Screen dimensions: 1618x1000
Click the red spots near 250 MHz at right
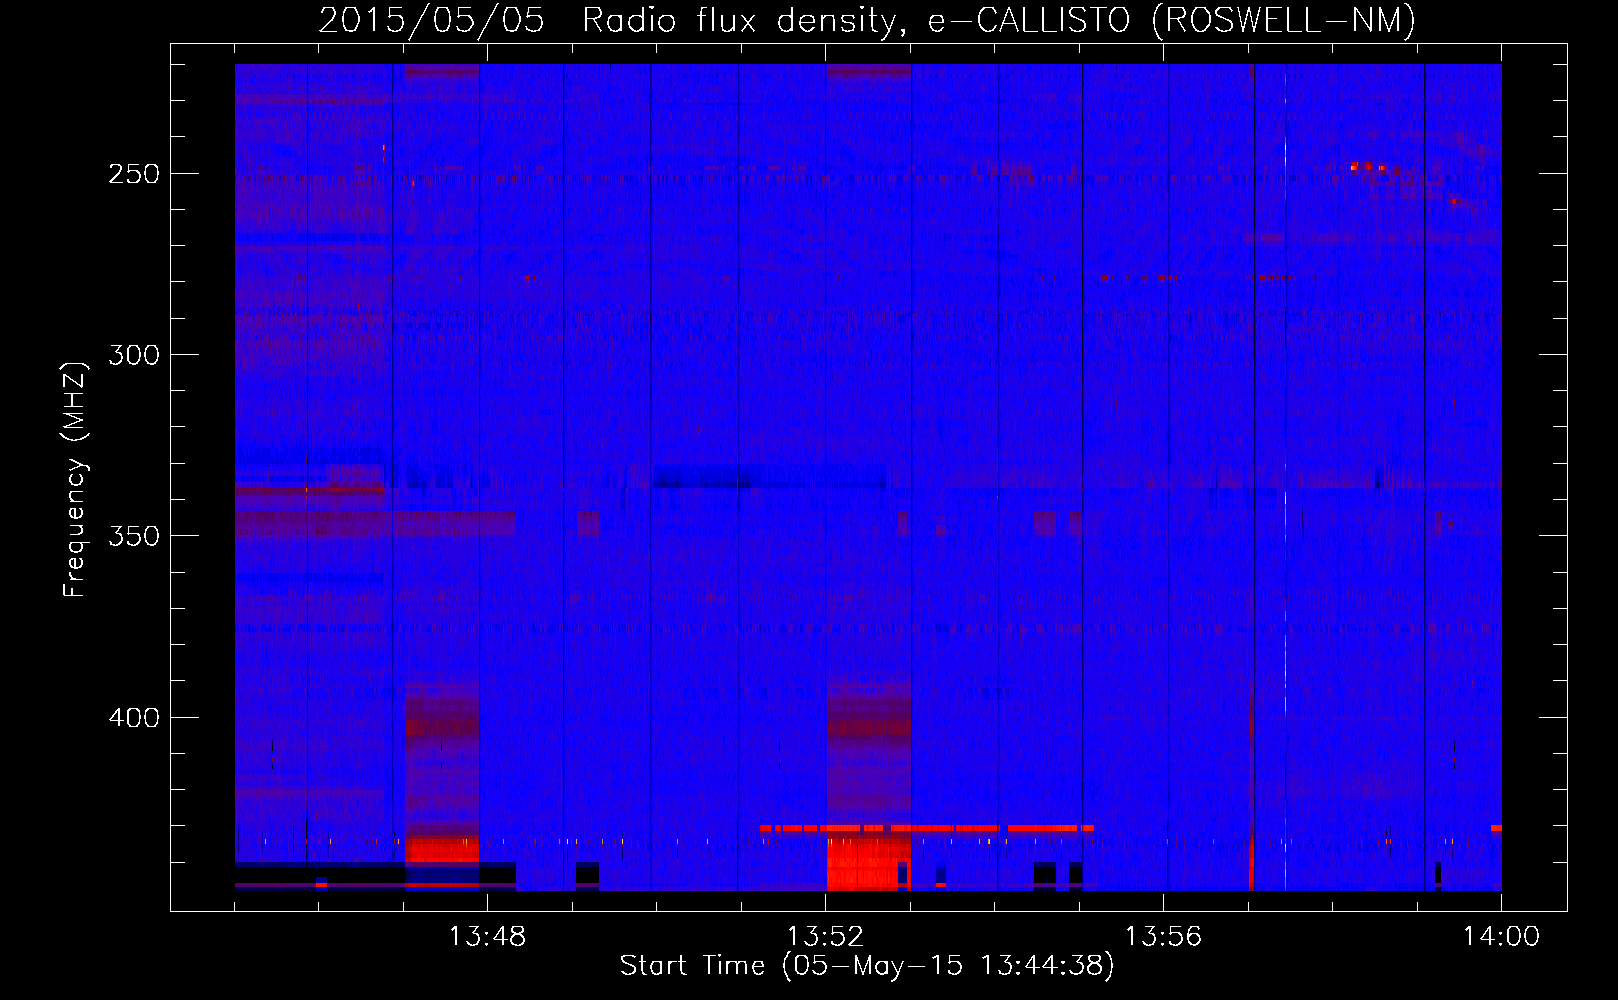coord(1368,166)
